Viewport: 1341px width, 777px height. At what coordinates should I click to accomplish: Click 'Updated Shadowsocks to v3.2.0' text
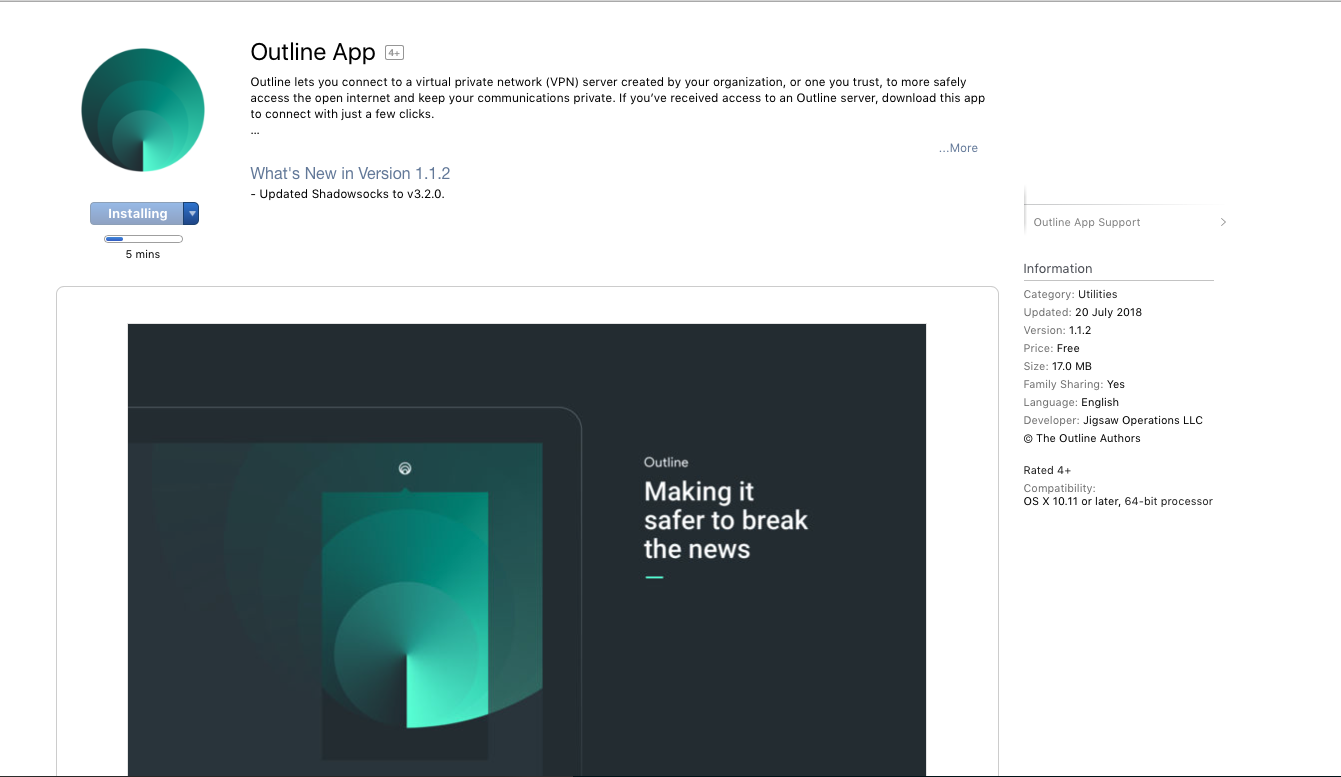click(347, 194)
